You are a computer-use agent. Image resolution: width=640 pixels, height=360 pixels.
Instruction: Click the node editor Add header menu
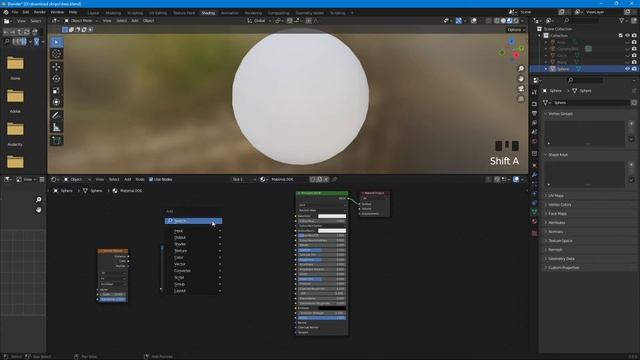tap(127, 179)
